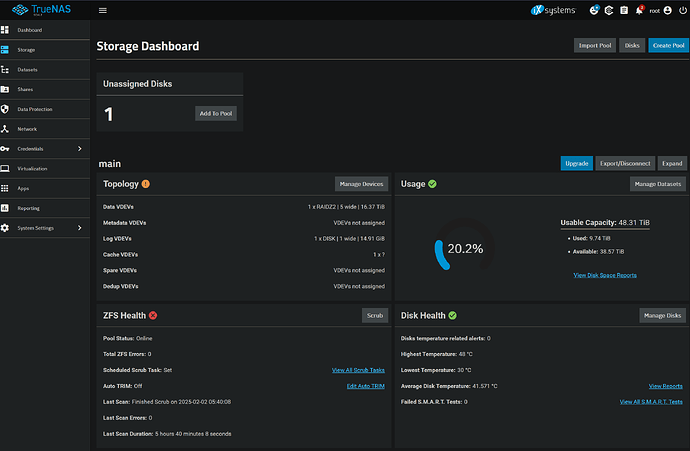Click the Network sidebar icon
This screenshot has height=451, width=690.
point(5,129)
